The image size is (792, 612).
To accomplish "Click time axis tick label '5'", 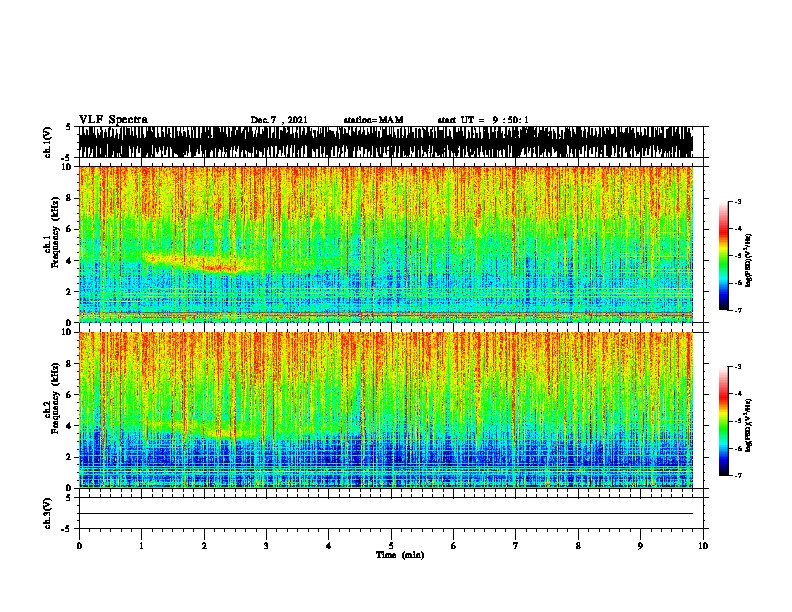I will point(391,546).
